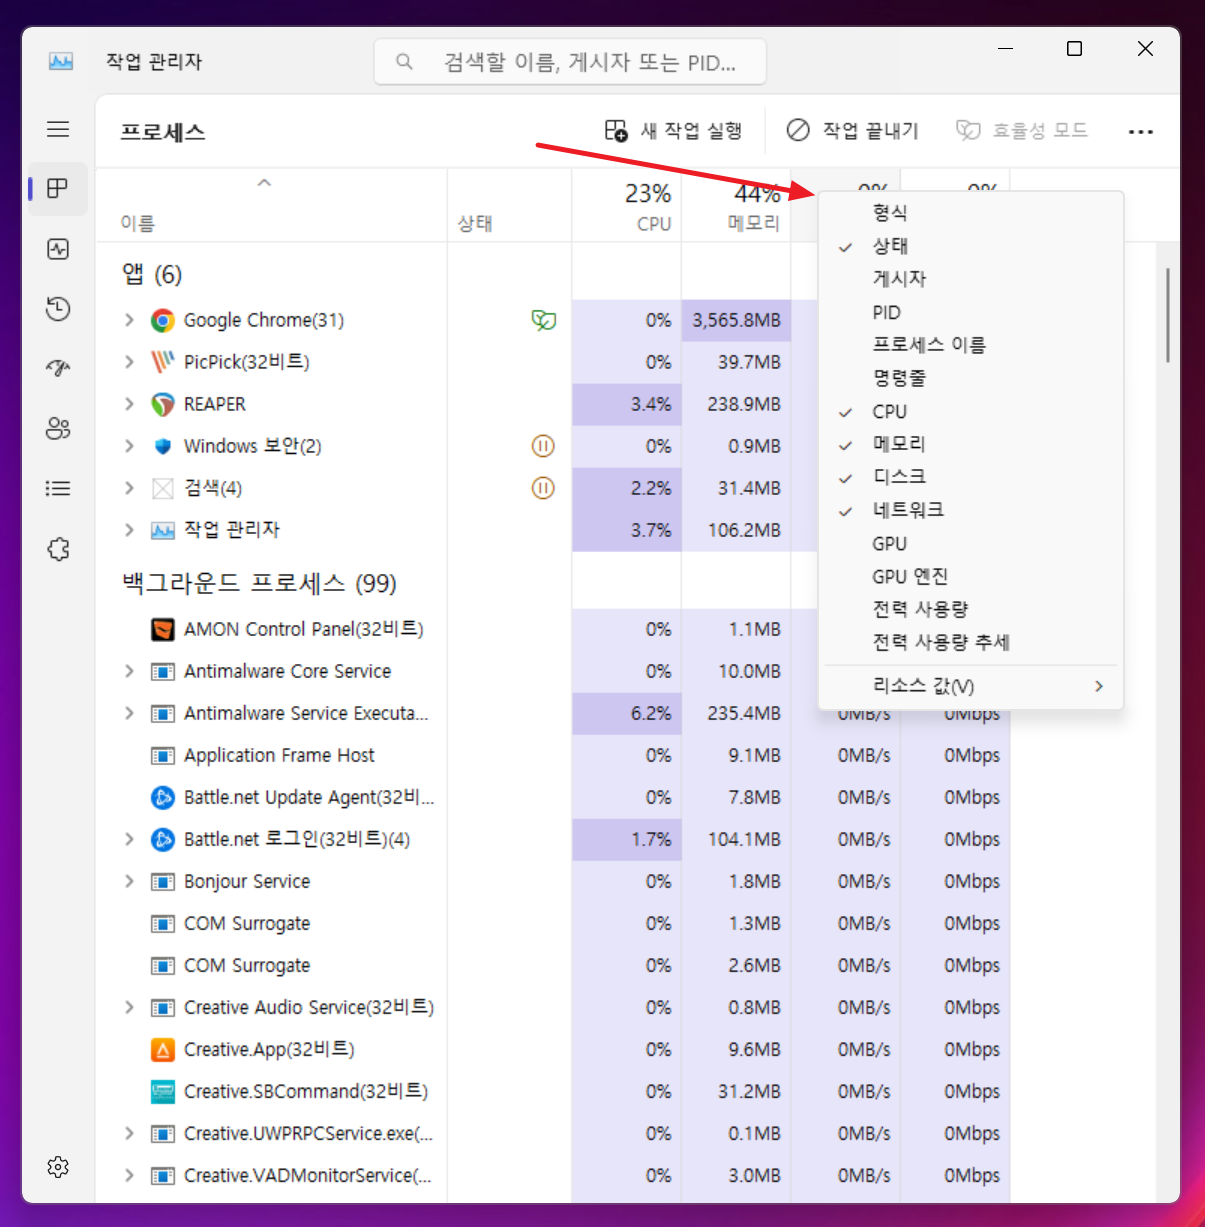Enable GPU column in context menu
The width and height of the screenshot is (1205, 1227).
pyautogui.click(x=970, y=543)
